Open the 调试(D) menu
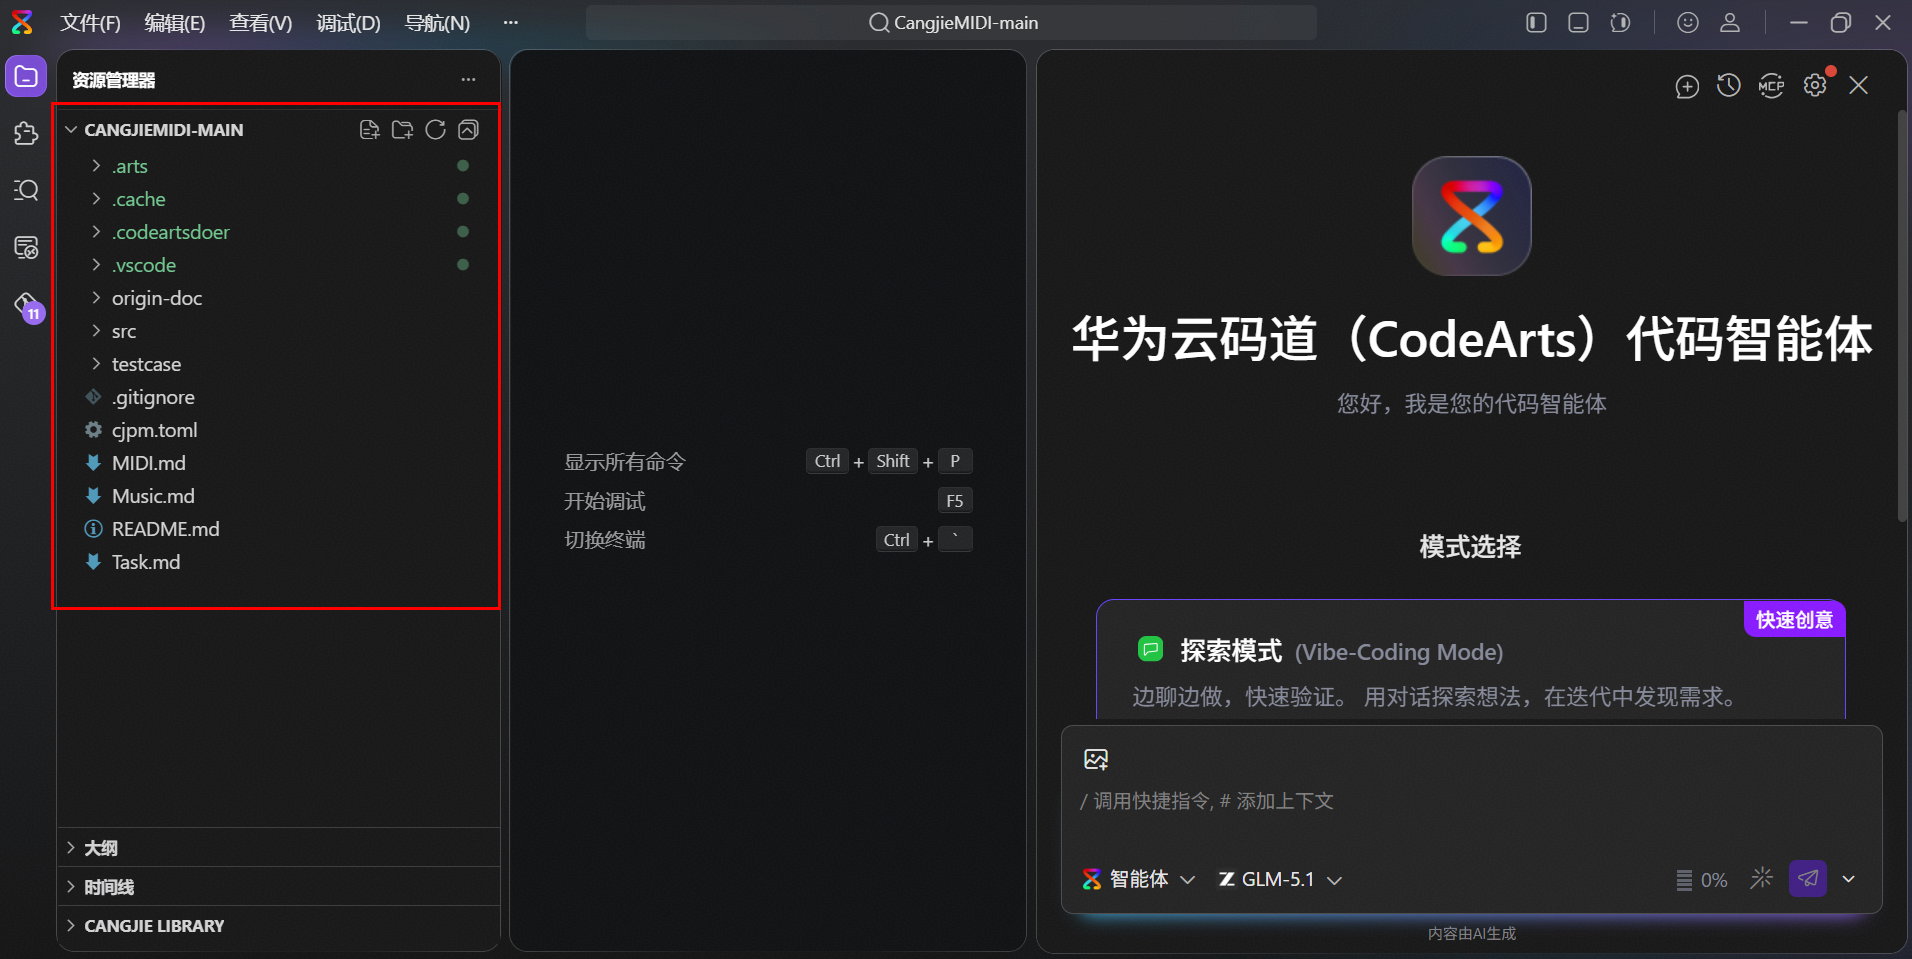Viewport: 1912px width, 959px height. [x=349, y=23]
